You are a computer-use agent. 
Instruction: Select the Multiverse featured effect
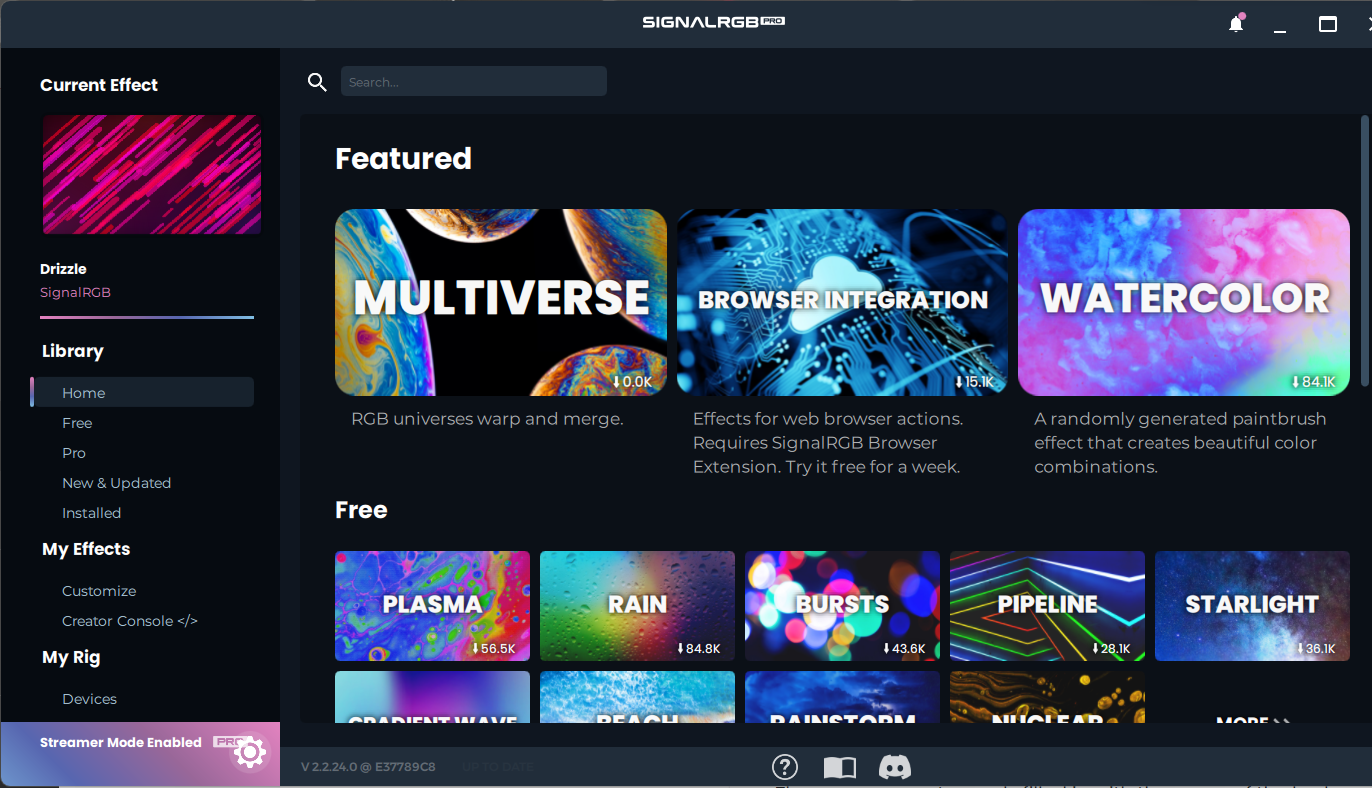[x=500, y=302]
